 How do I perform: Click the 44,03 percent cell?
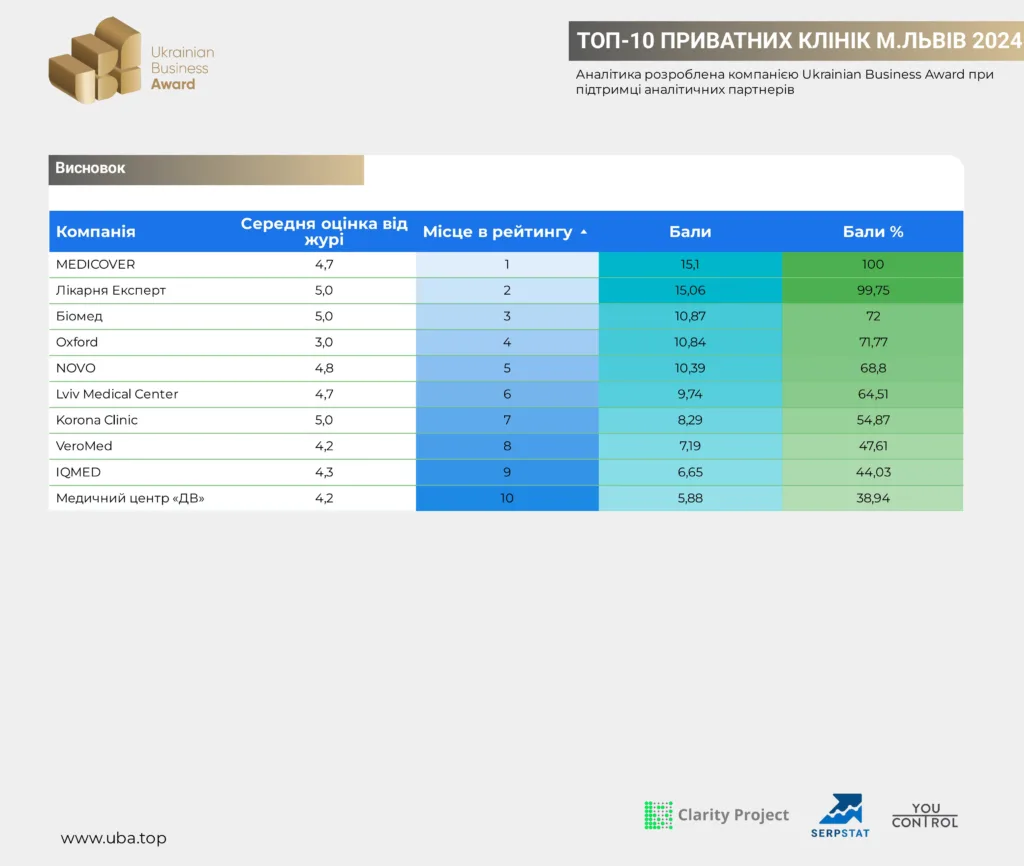[x=873, y=472]
